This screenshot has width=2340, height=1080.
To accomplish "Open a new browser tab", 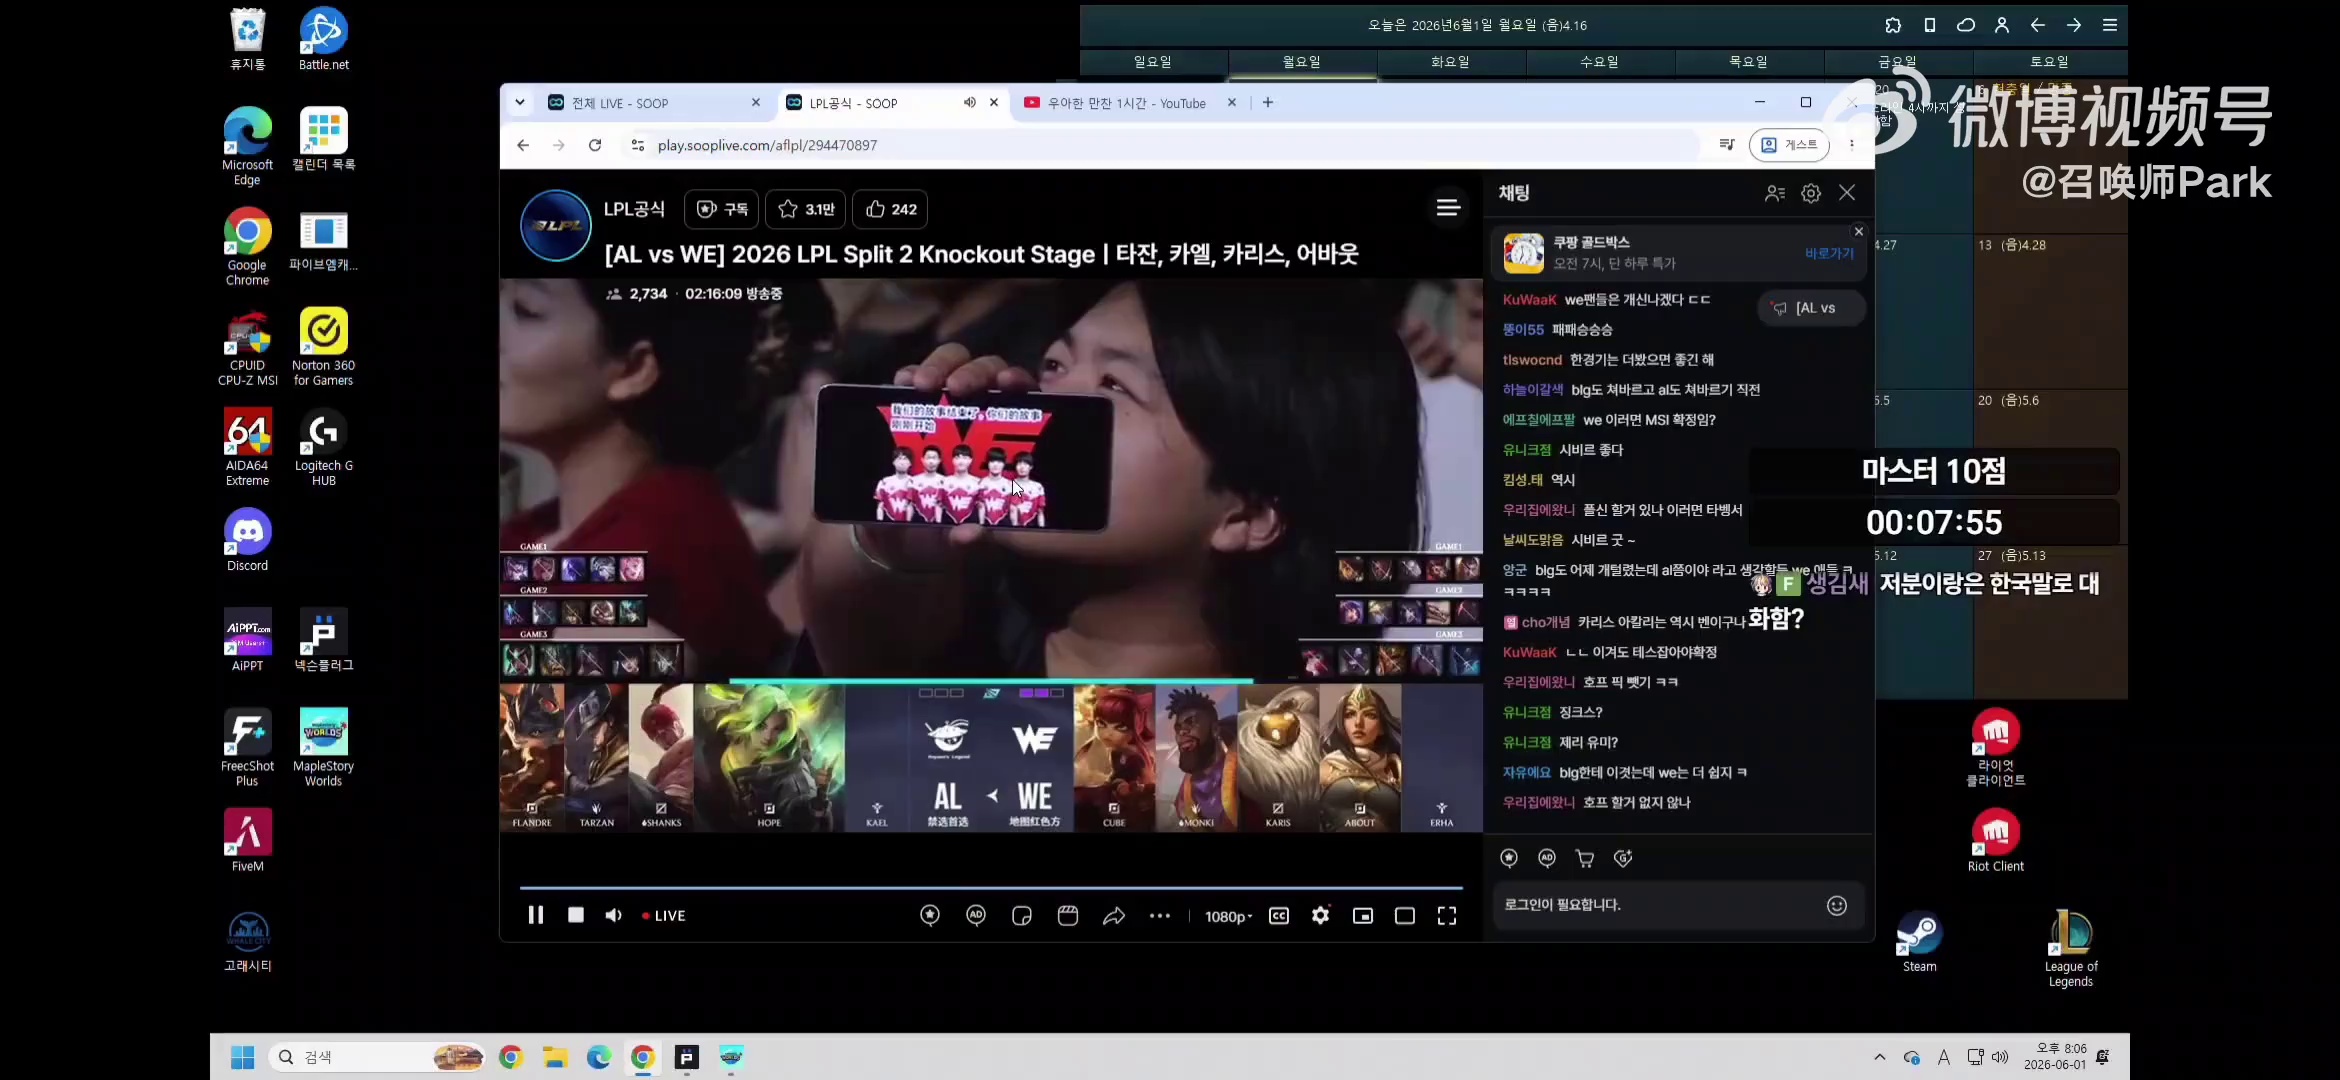I will [1268, 103].
